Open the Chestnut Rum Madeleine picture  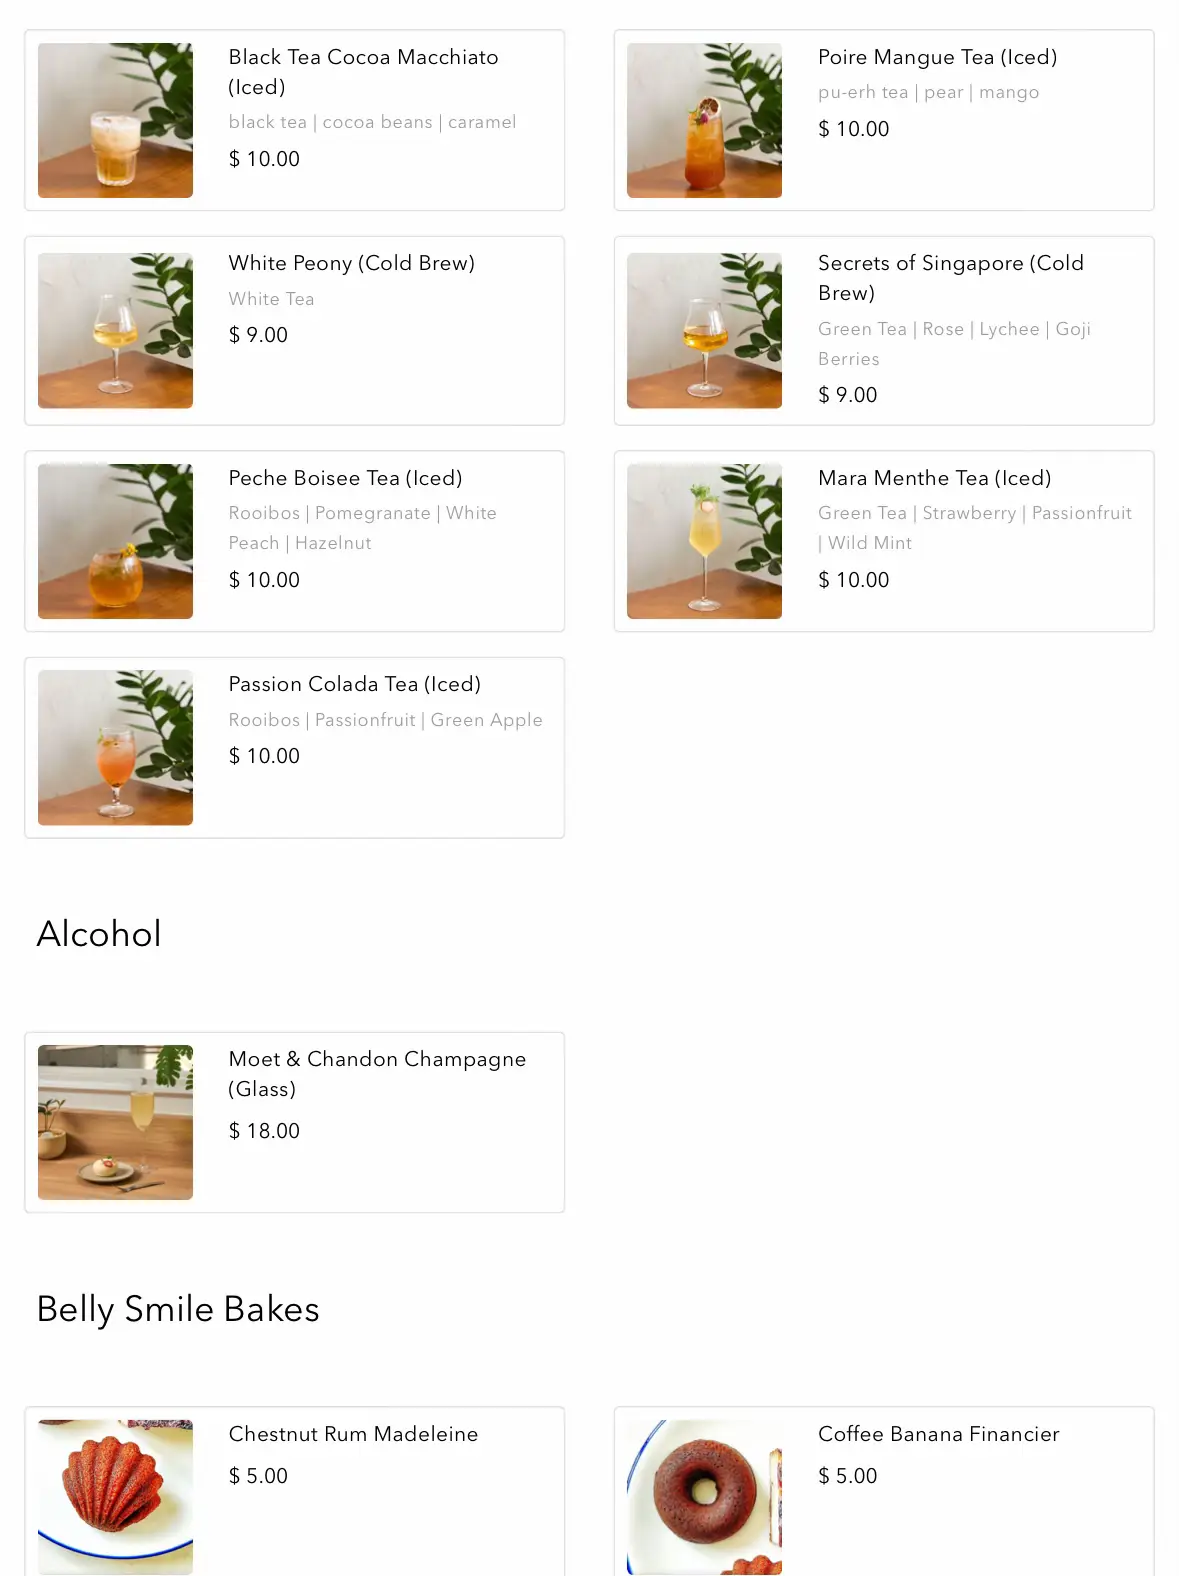pos(115,1497)
